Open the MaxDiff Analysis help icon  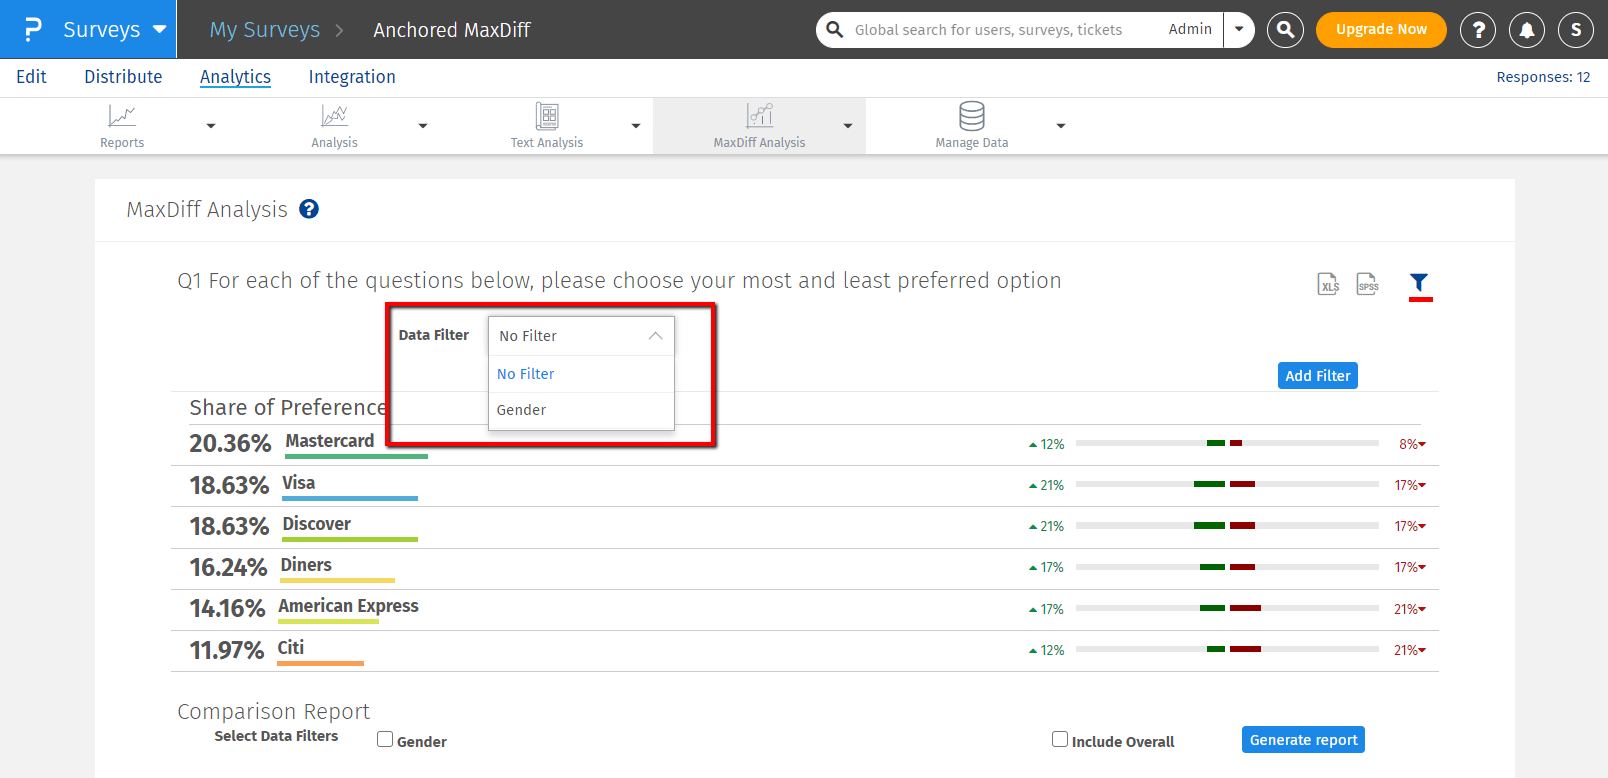(x=309, y=209)
